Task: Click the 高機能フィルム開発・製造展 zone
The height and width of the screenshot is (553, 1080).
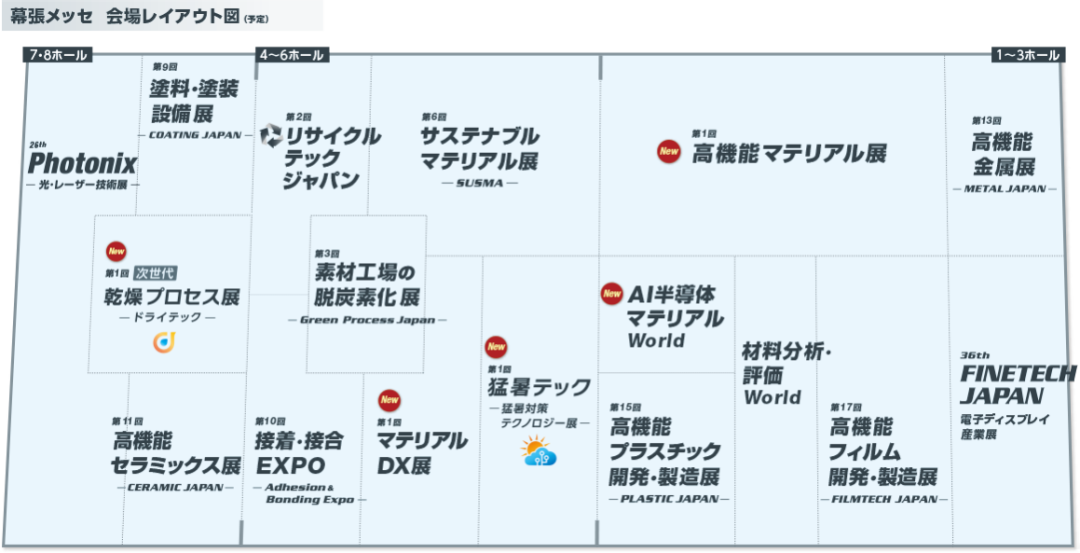Action: (x=883, y=451)
